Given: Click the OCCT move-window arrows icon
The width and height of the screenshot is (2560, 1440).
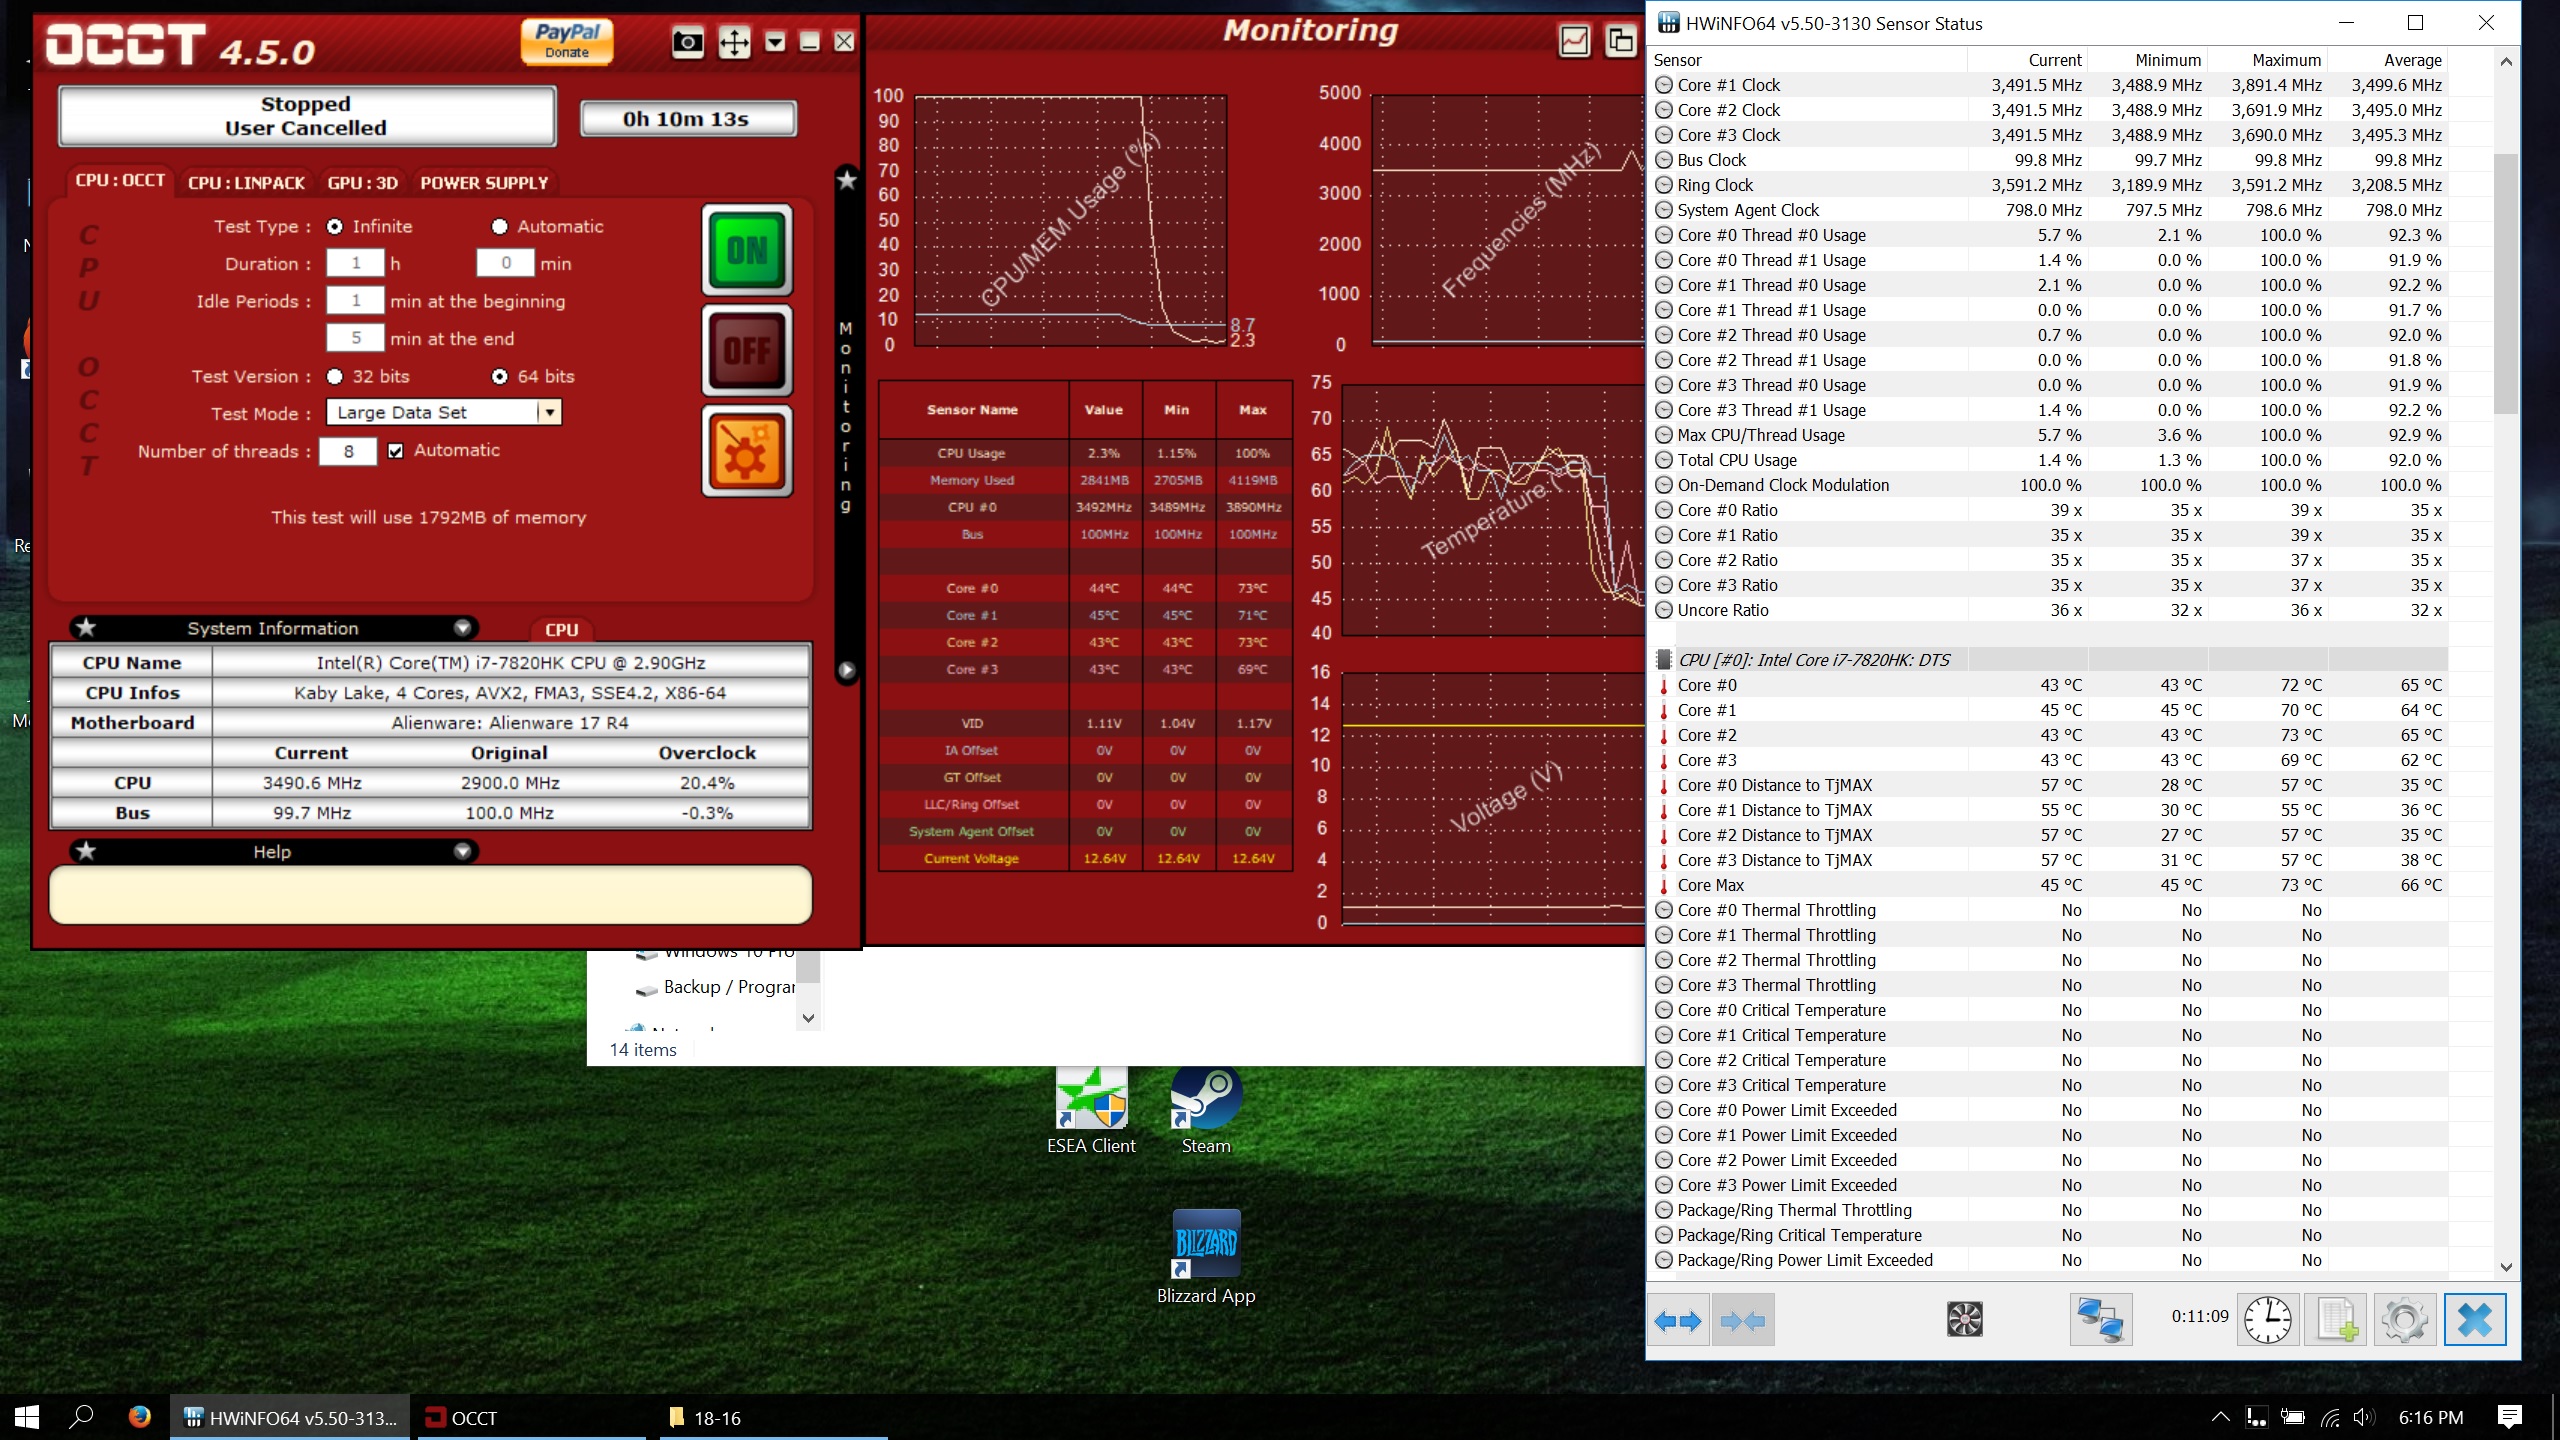Looking at the screenshot, I should click(734, 42).
